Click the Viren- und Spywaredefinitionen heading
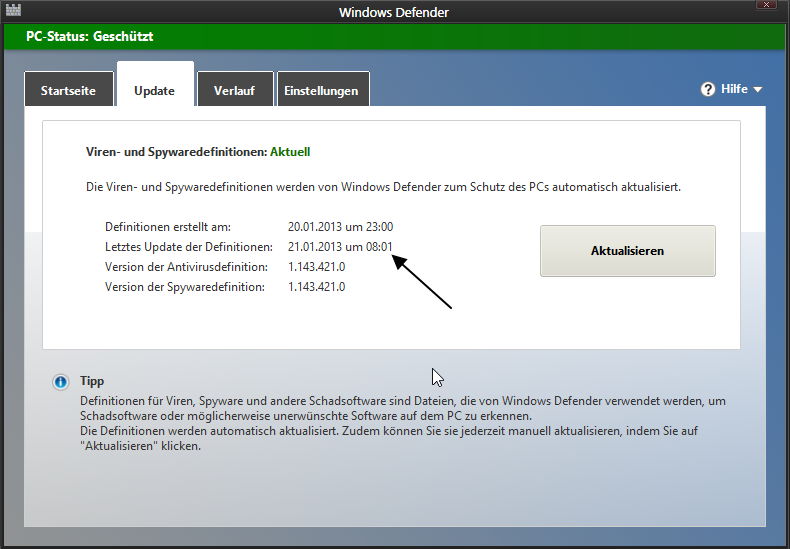This screenshot has height=549, width=790. [176, 152]
